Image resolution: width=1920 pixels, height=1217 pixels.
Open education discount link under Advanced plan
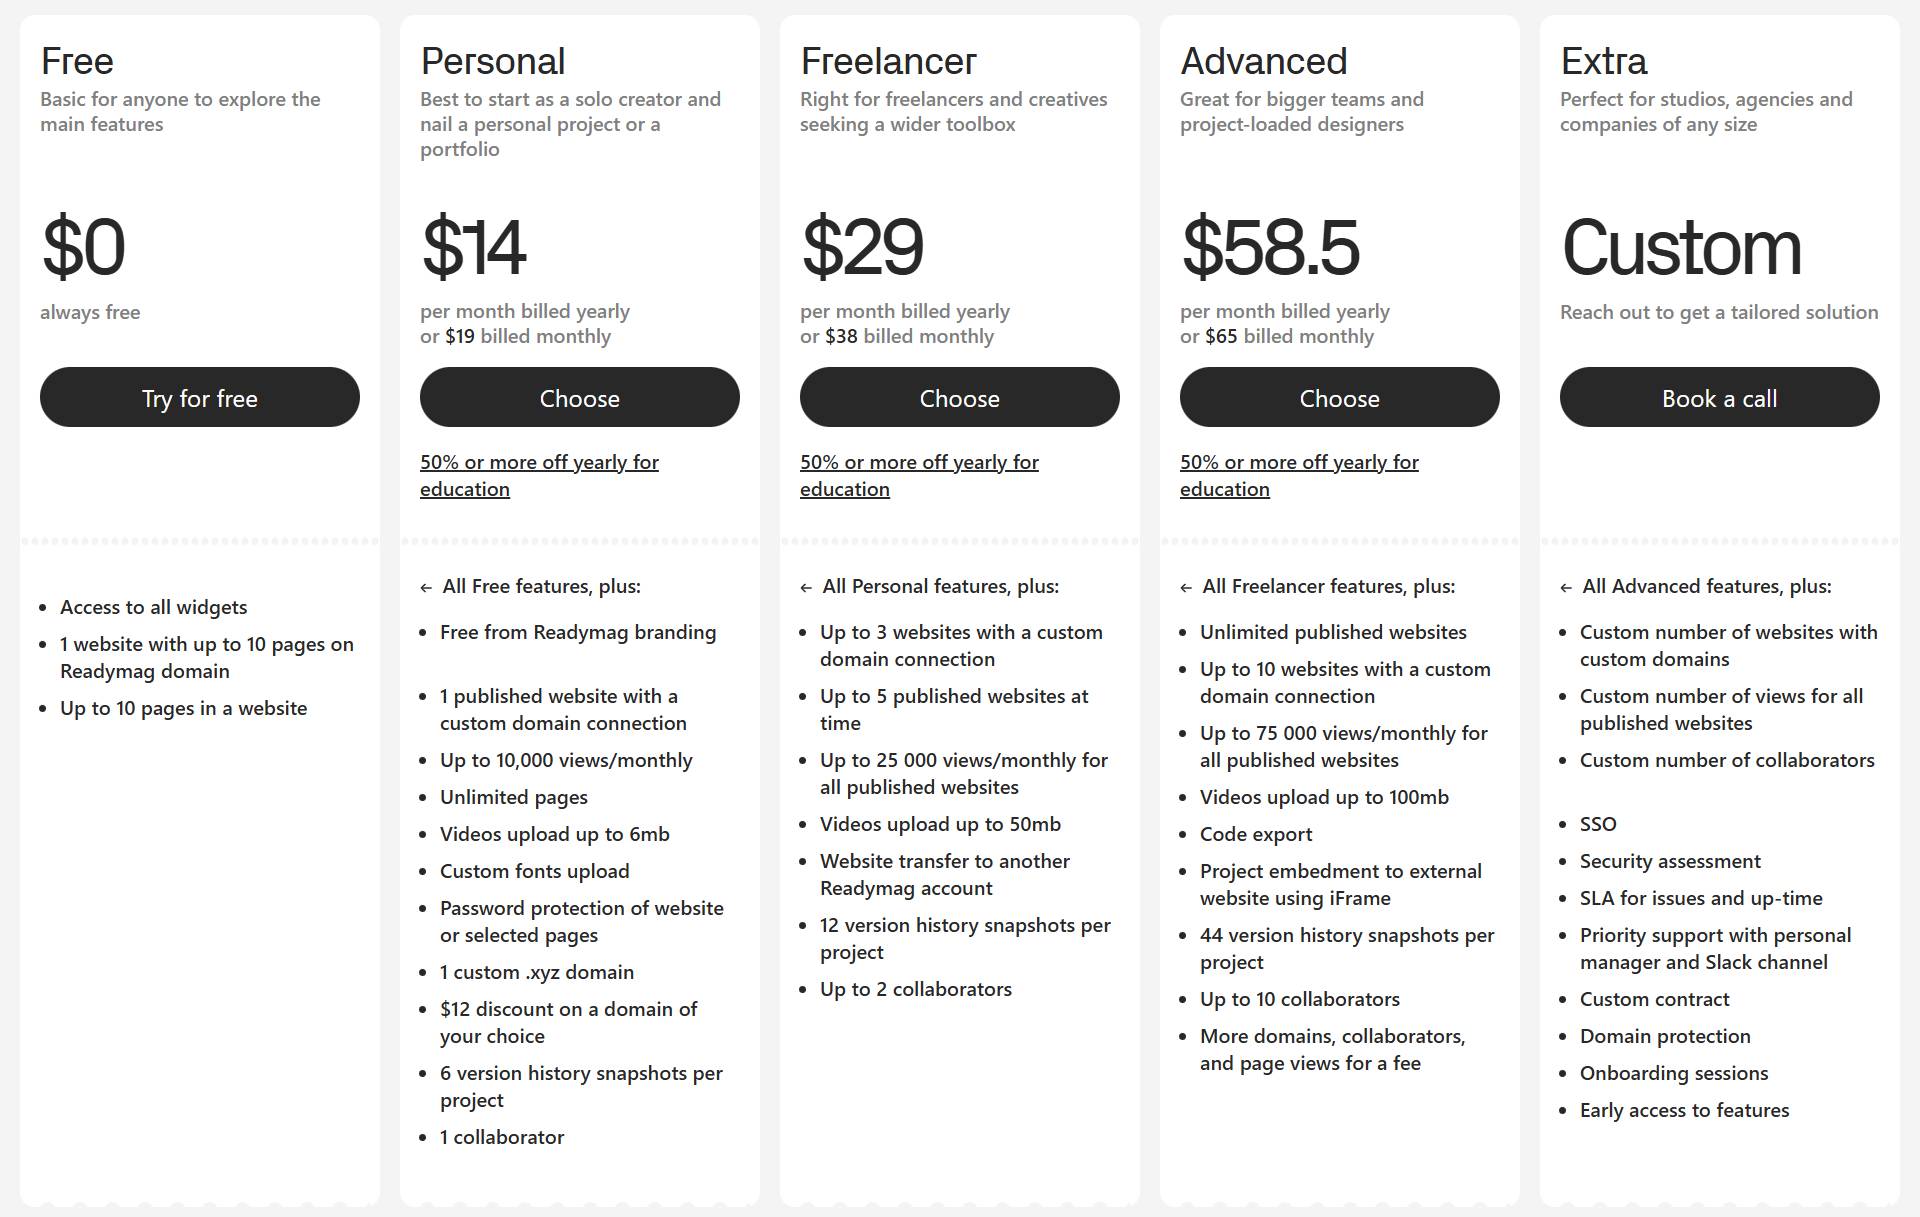click(1298, 475)
